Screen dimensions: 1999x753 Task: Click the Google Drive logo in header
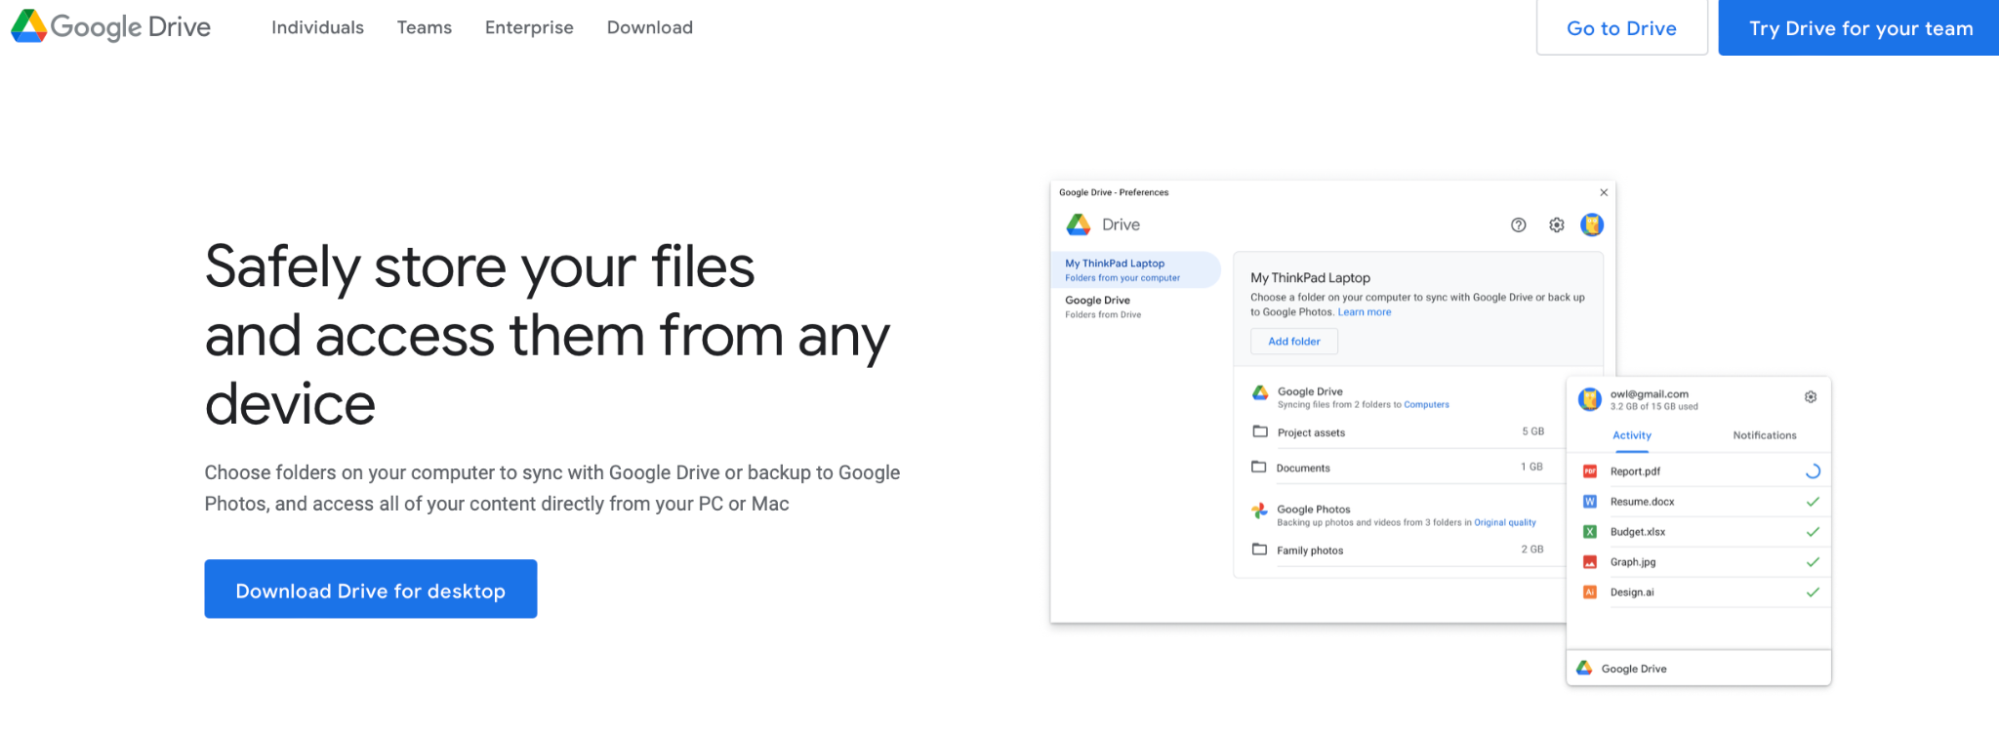(111, 27)
